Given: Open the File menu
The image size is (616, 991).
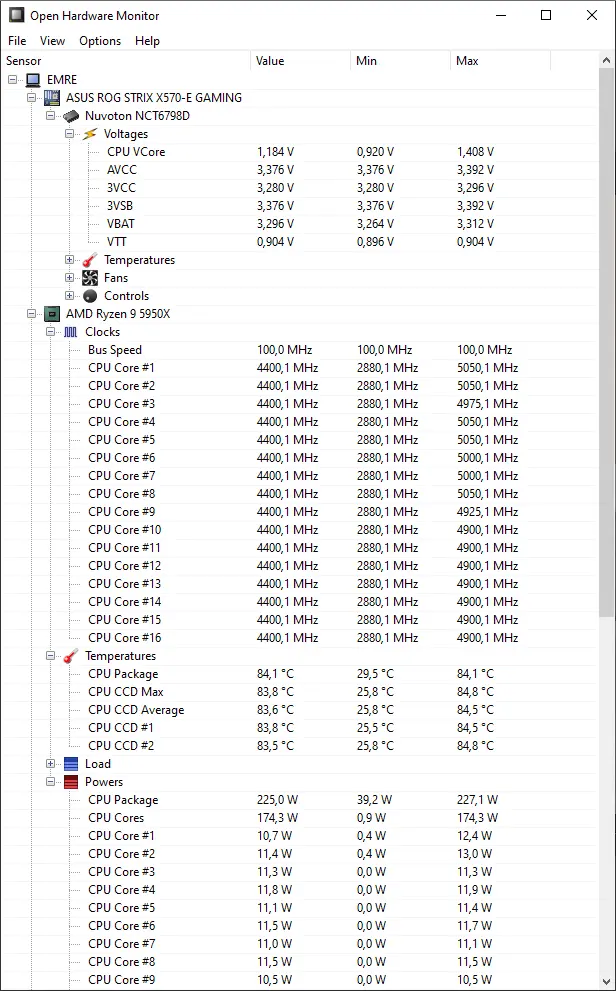Looking at the screenshot, I should click(17, 40).
